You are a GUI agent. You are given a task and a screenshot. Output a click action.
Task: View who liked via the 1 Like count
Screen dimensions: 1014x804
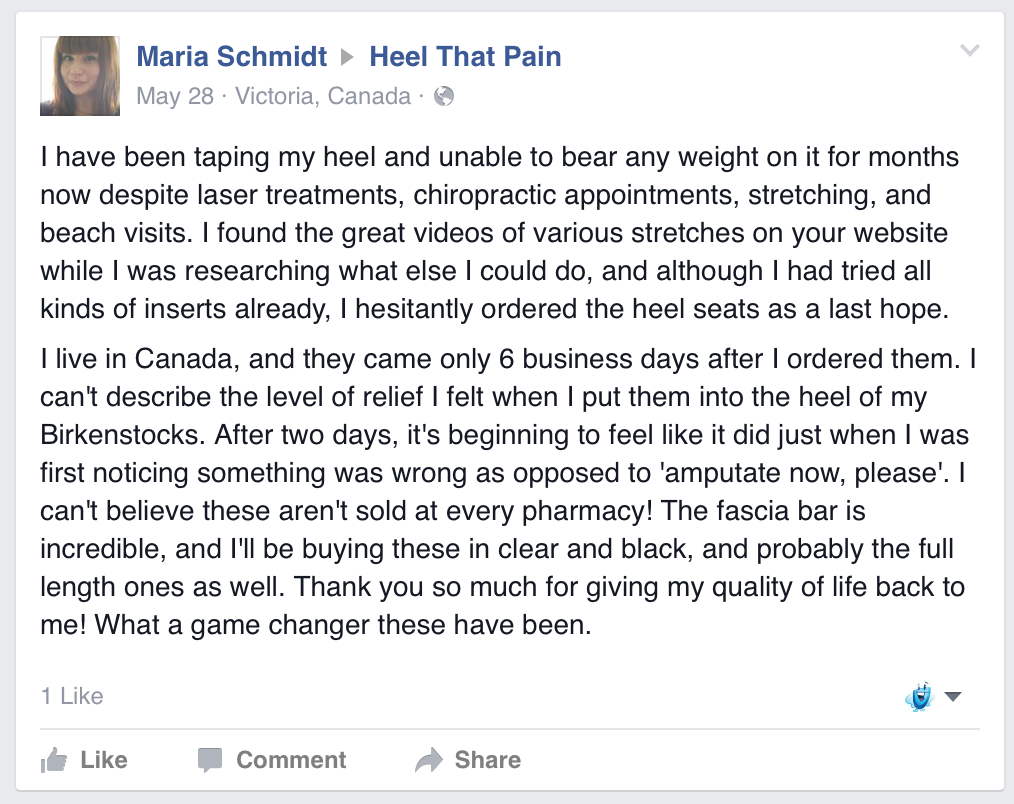point(72,696)
